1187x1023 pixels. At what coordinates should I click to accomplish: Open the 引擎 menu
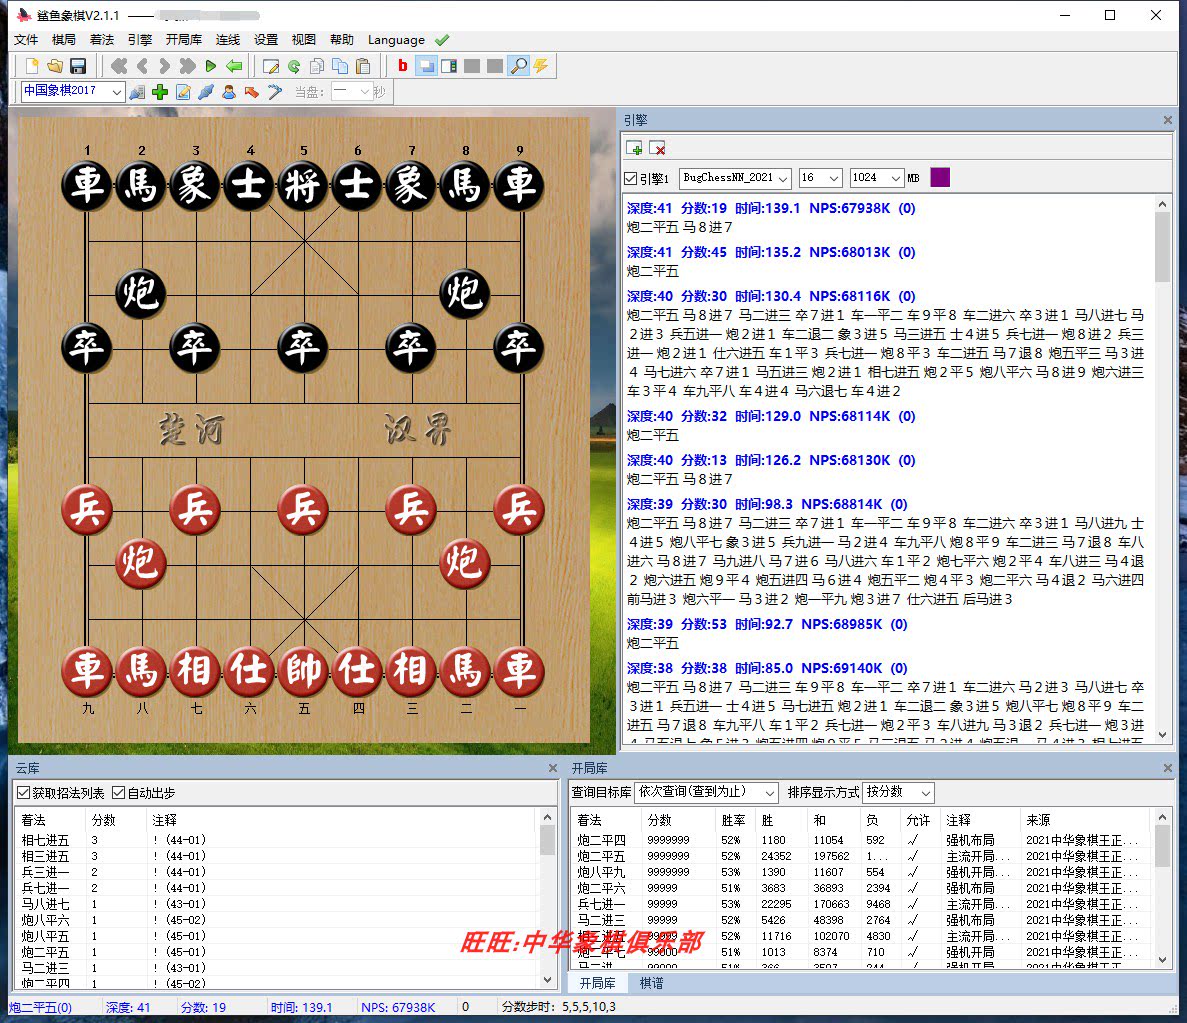[140, 40]
